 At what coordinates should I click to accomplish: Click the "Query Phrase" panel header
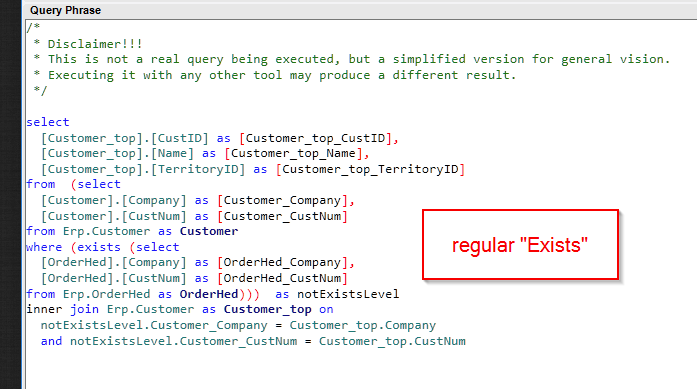(x=65, y=10)
